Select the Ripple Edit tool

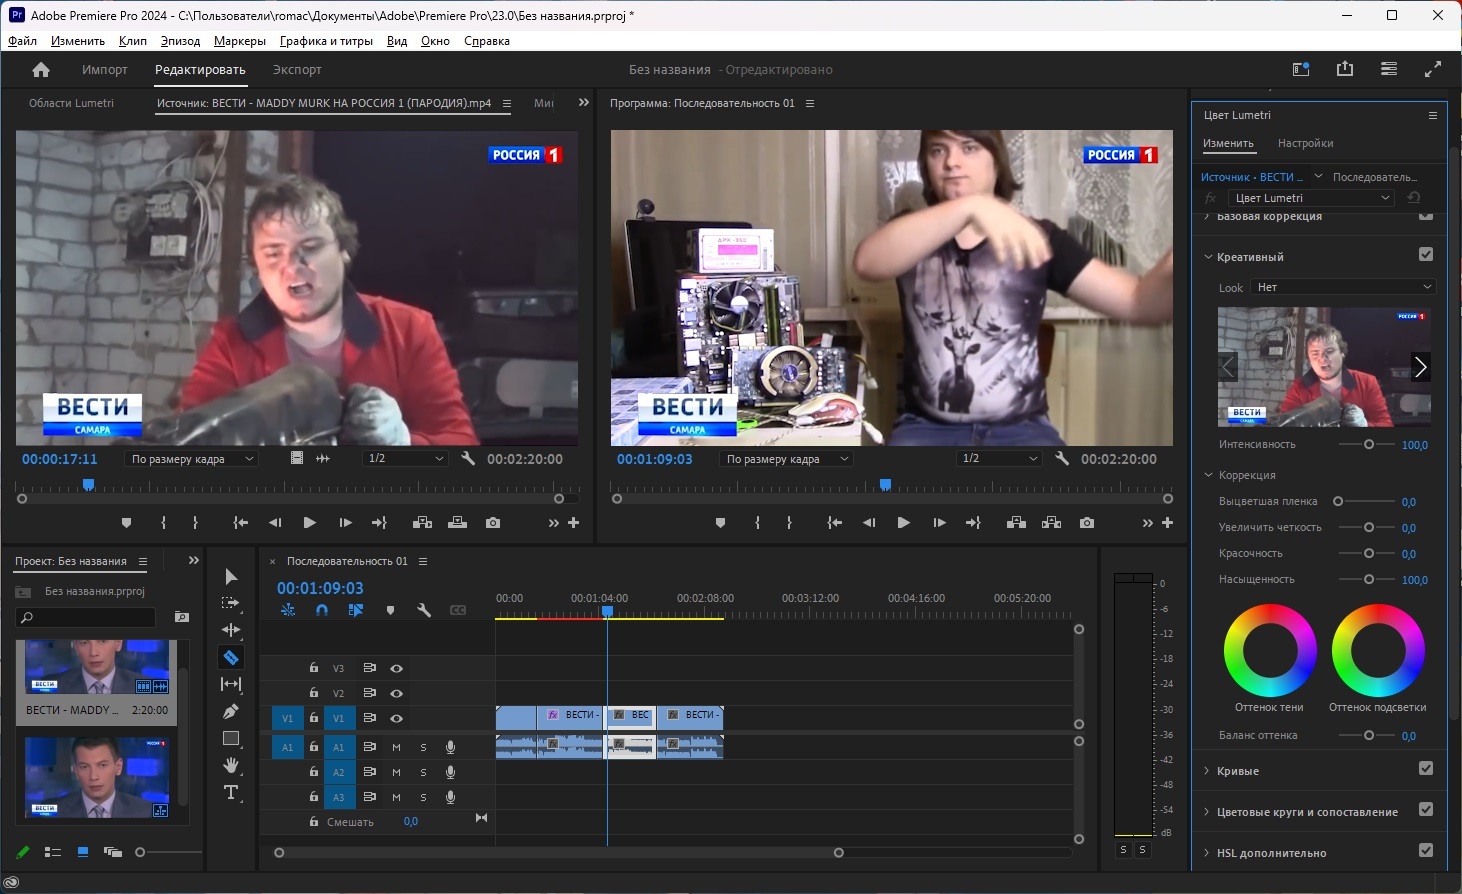point(231,630)
